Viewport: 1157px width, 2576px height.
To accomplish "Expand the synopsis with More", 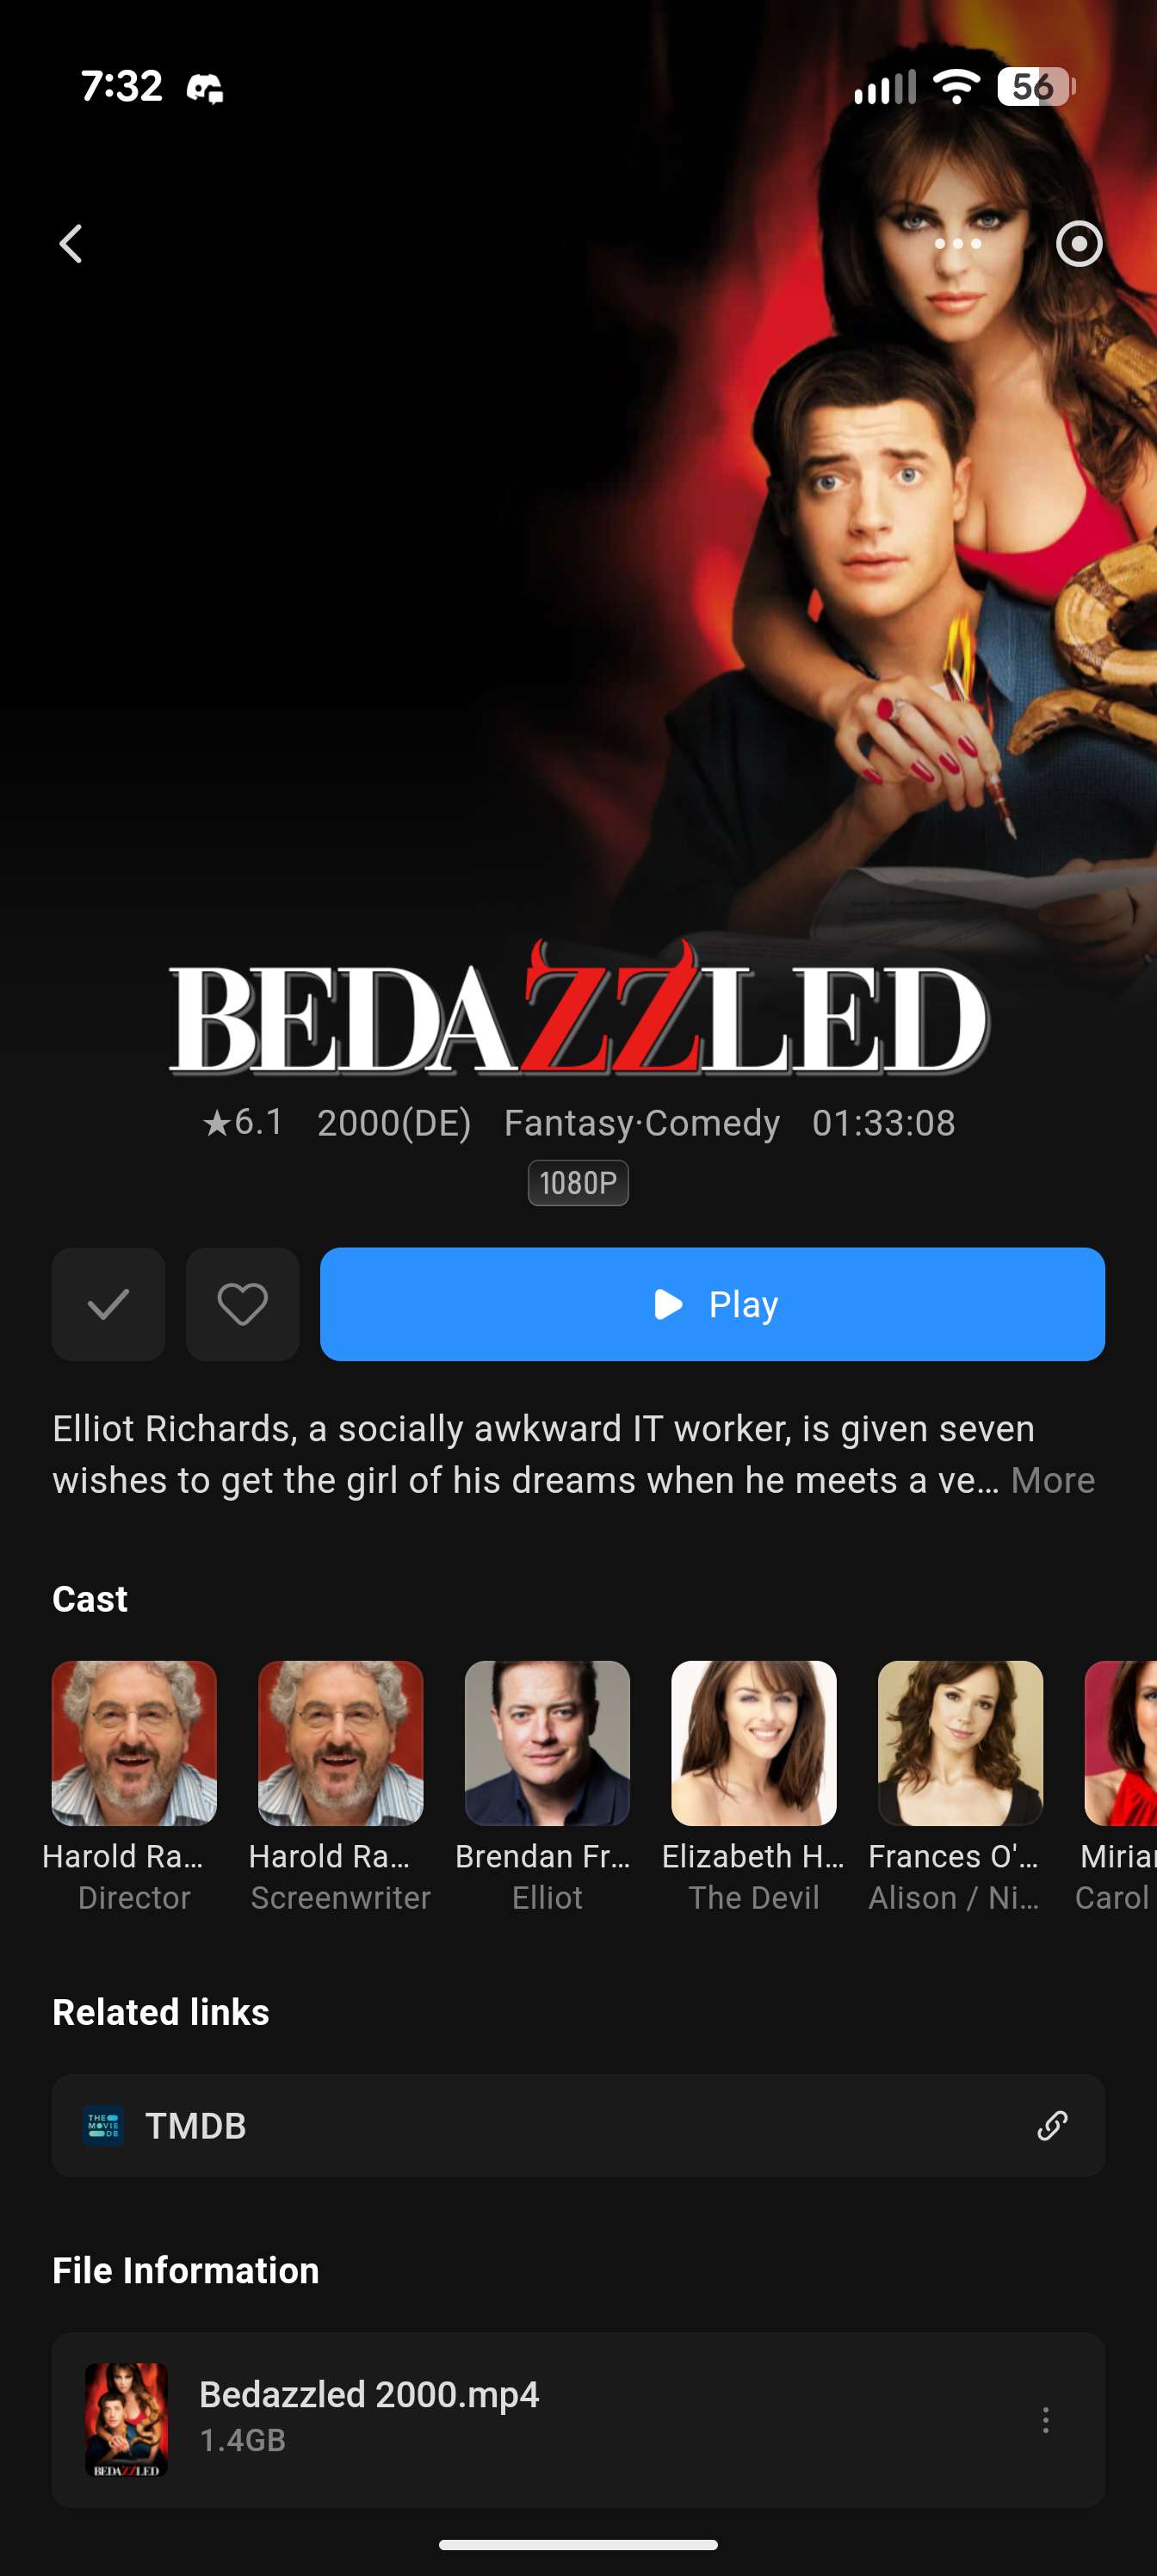I will (1053, 1480).
